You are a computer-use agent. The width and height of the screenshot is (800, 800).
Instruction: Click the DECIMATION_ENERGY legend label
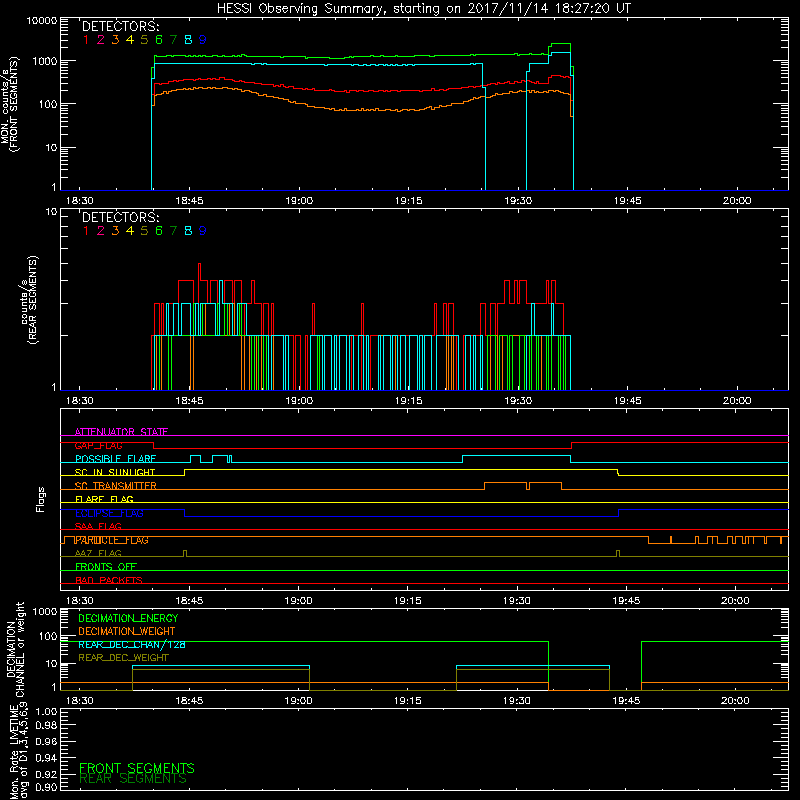pos(128,618)
